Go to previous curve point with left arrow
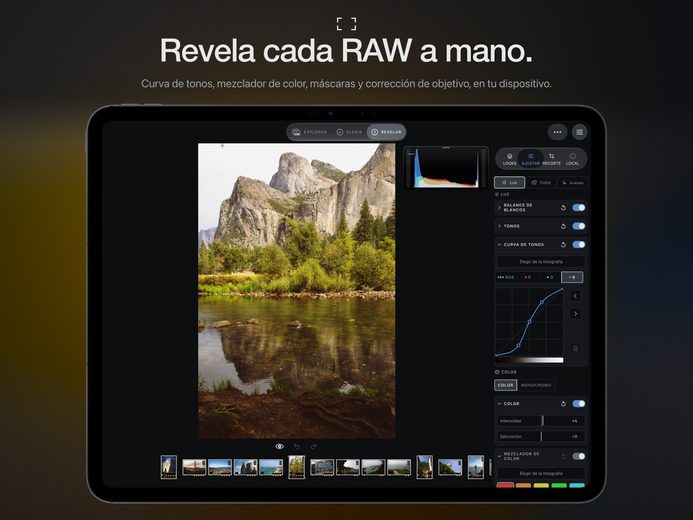This screenshot has height=520, width=693. click(575, 296)
